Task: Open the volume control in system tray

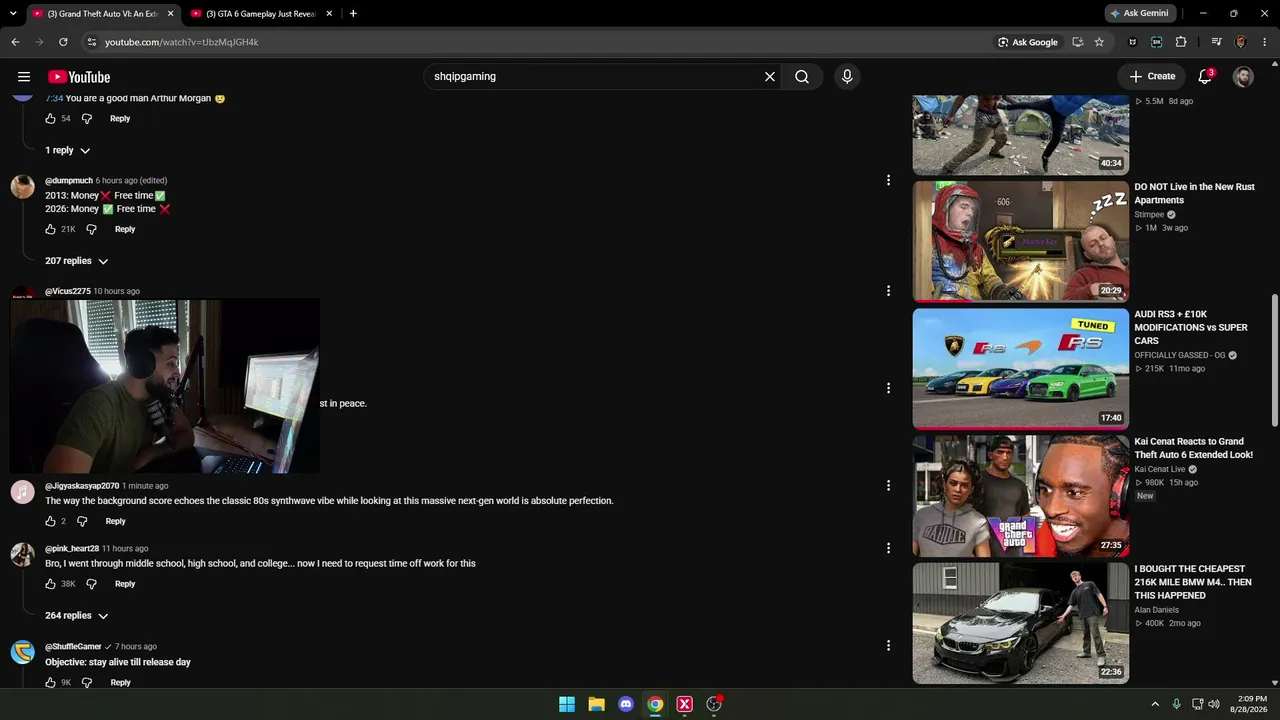Action: click(x=1214, y=704)
